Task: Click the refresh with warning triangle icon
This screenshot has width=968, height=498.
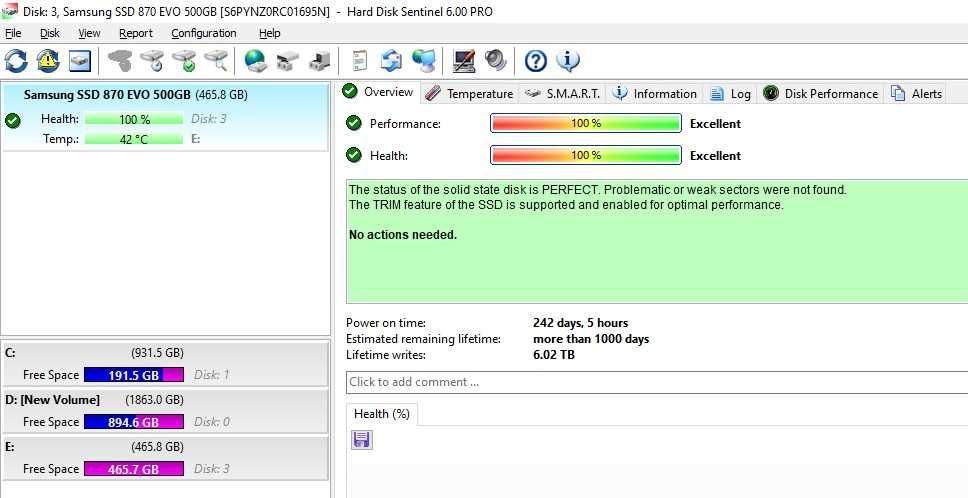Action: [48, 60]
